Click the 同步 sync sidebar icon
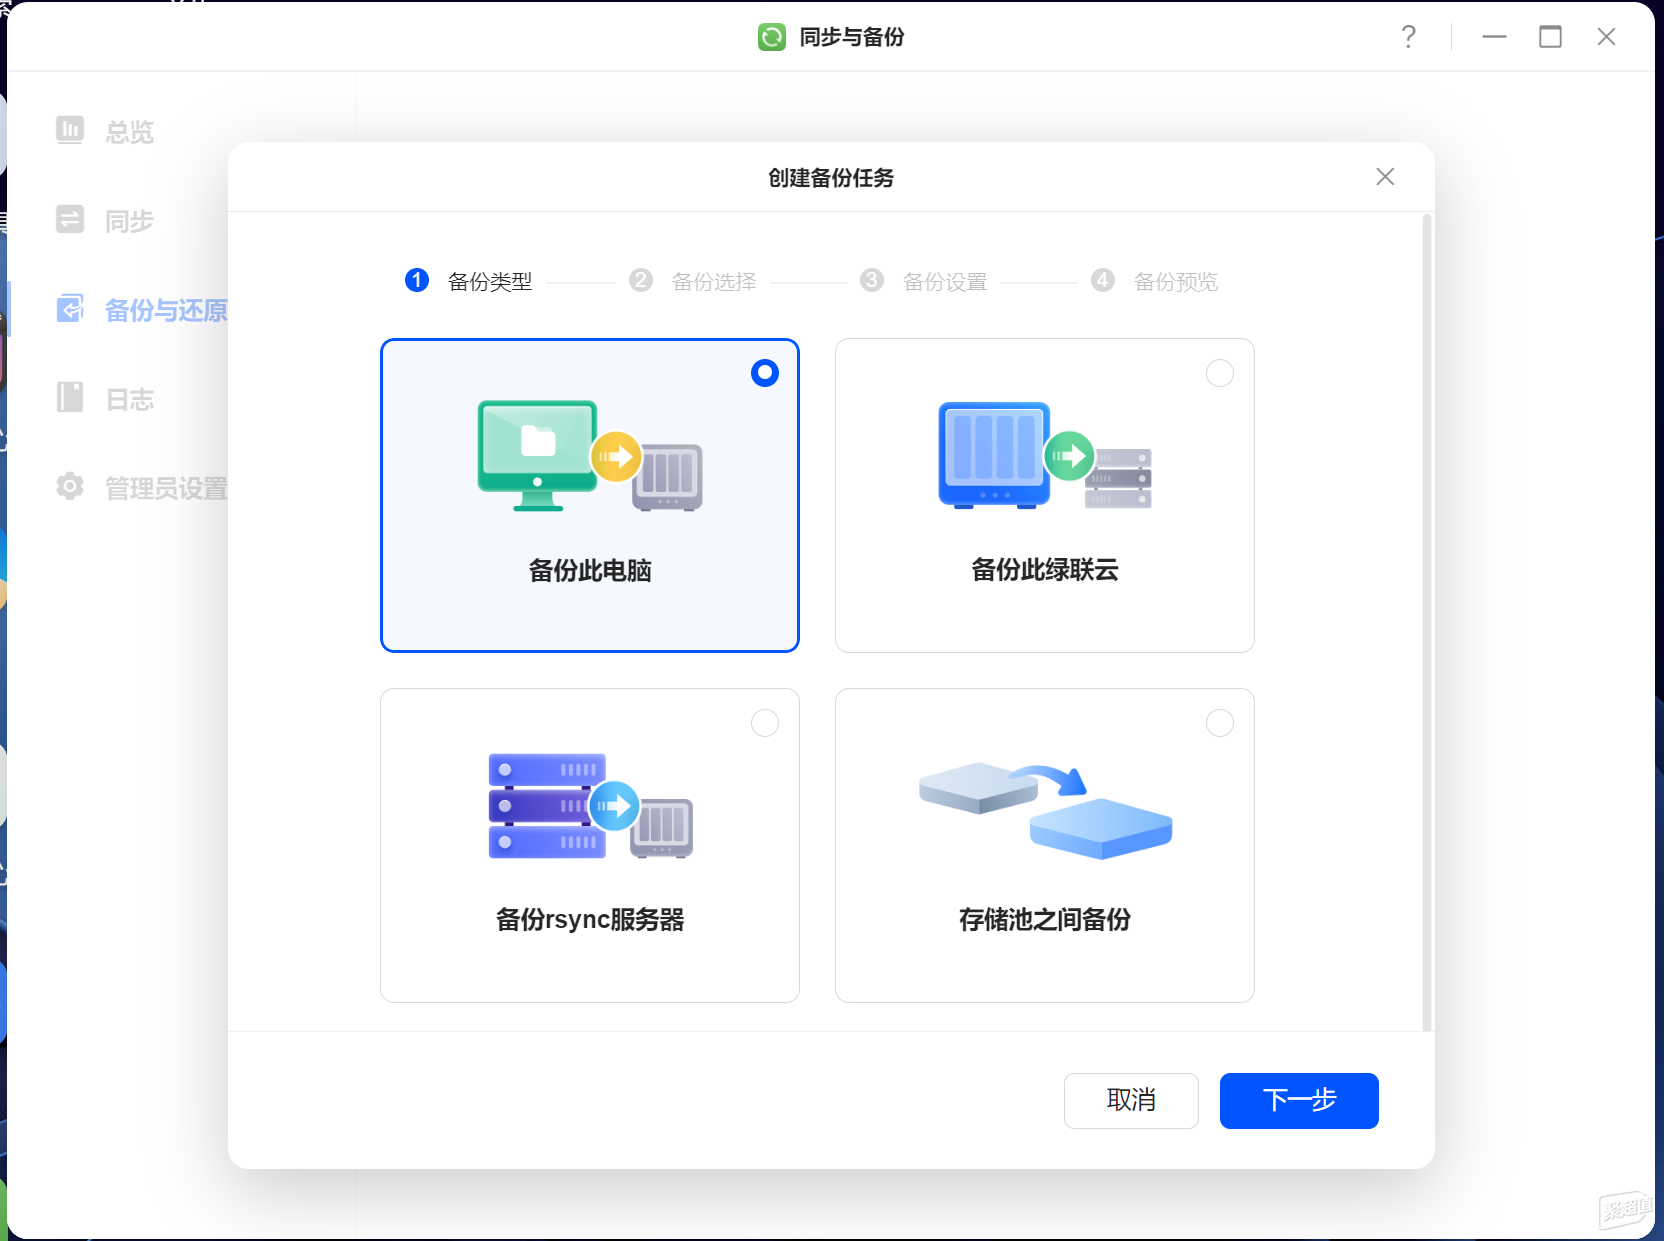This screenshot has height=1241, width=1664. pos(70,219)
